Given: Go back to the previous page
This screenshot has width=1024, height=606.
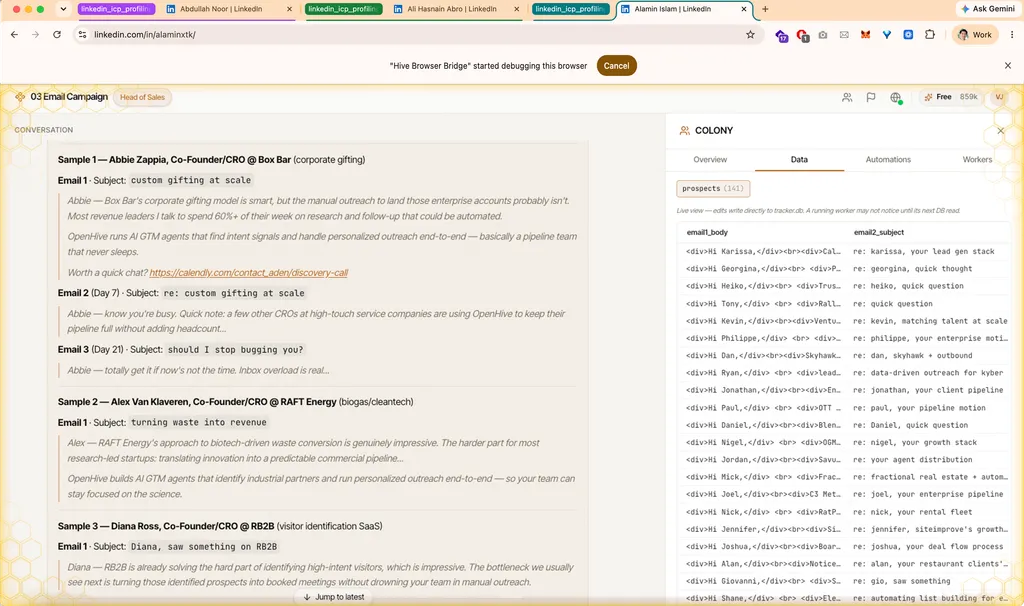Looking at the screenshot, I should click(x=14, y=35).
